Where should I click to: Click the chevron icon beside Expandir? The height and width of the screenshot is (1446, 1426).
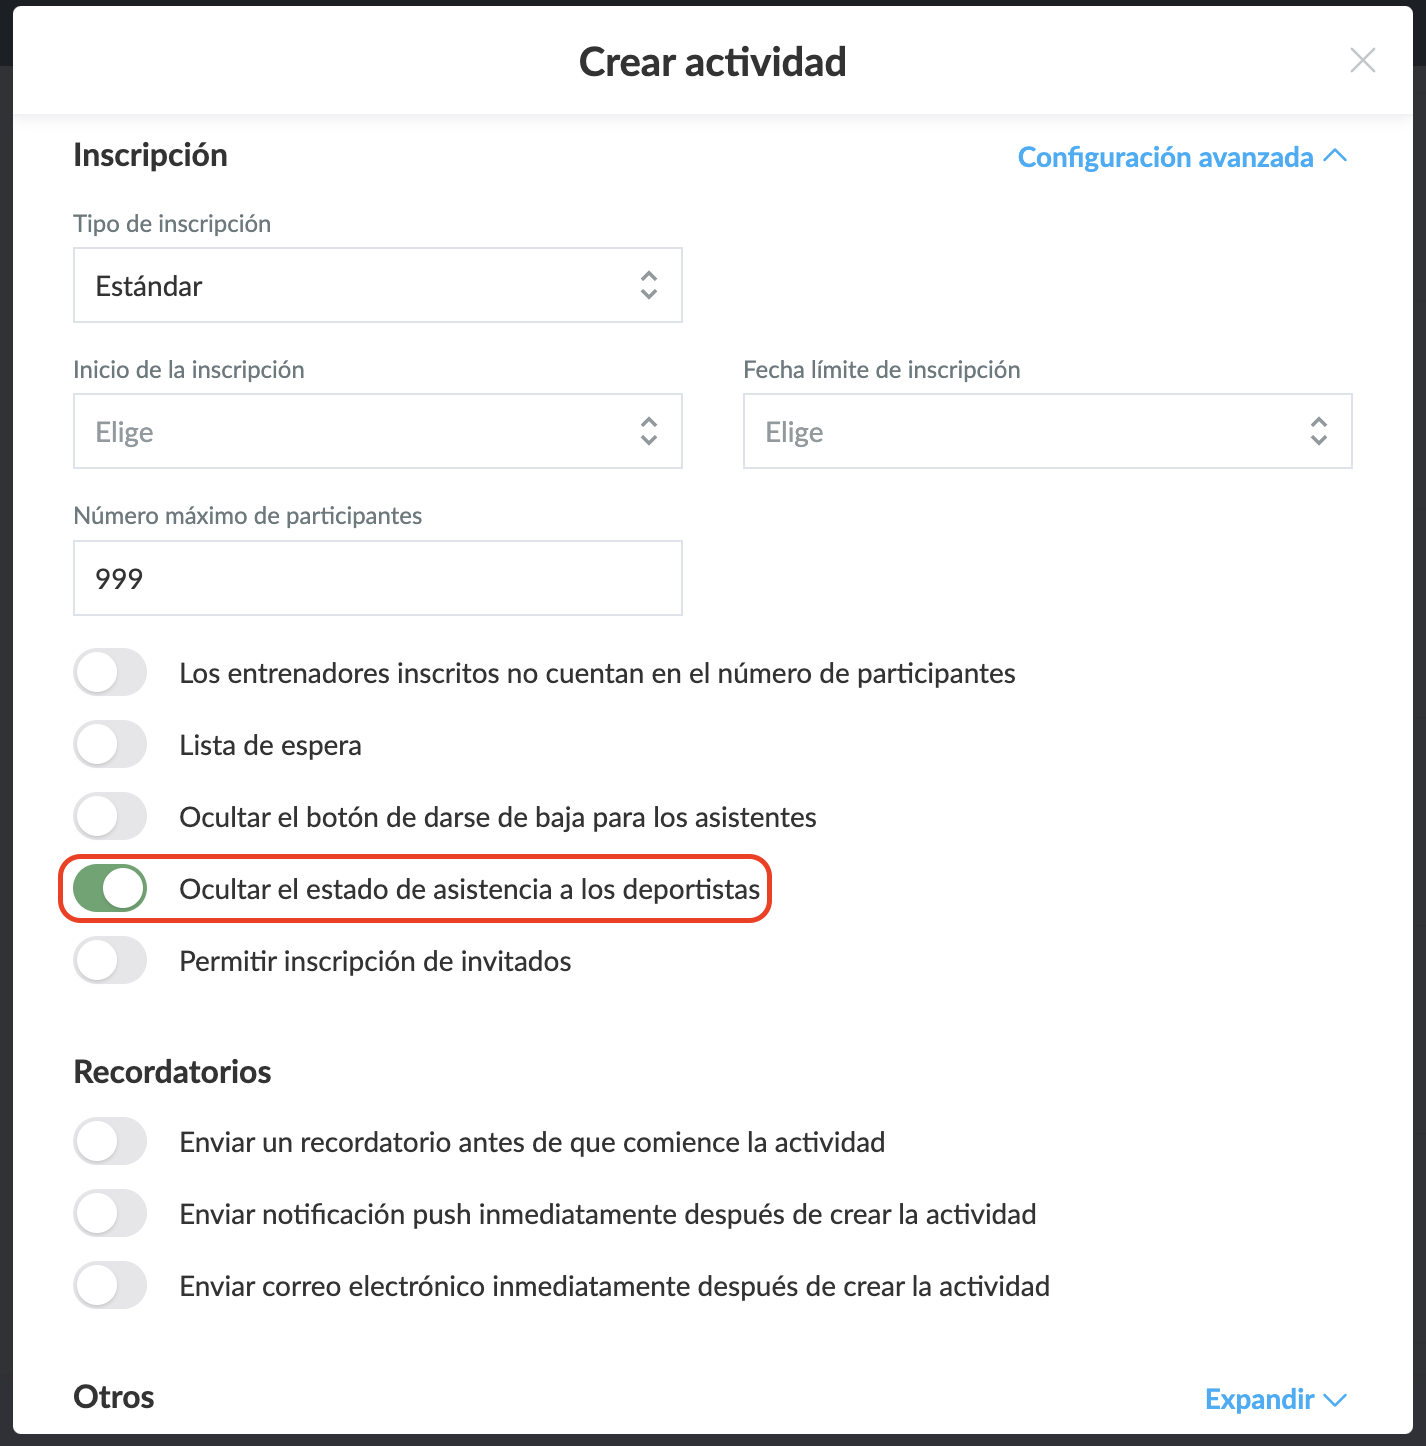click(x=1335, y=1399)
